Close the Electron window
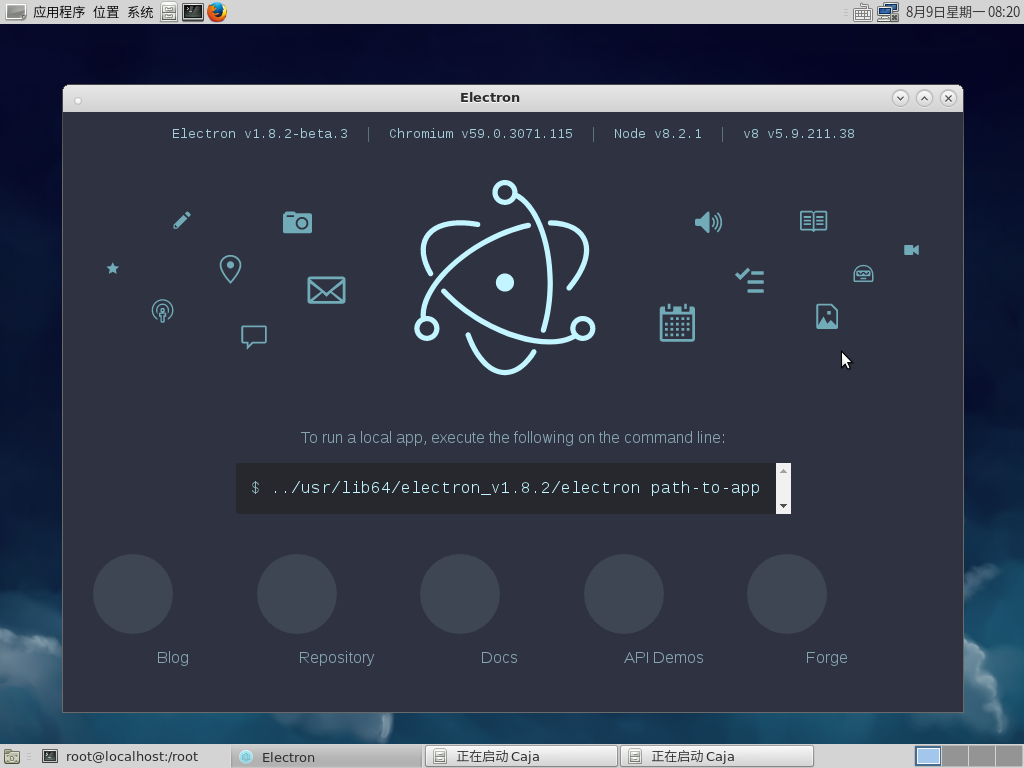Image resolution: width=1024 pixels, height=768 pixels. coord(948,98)
